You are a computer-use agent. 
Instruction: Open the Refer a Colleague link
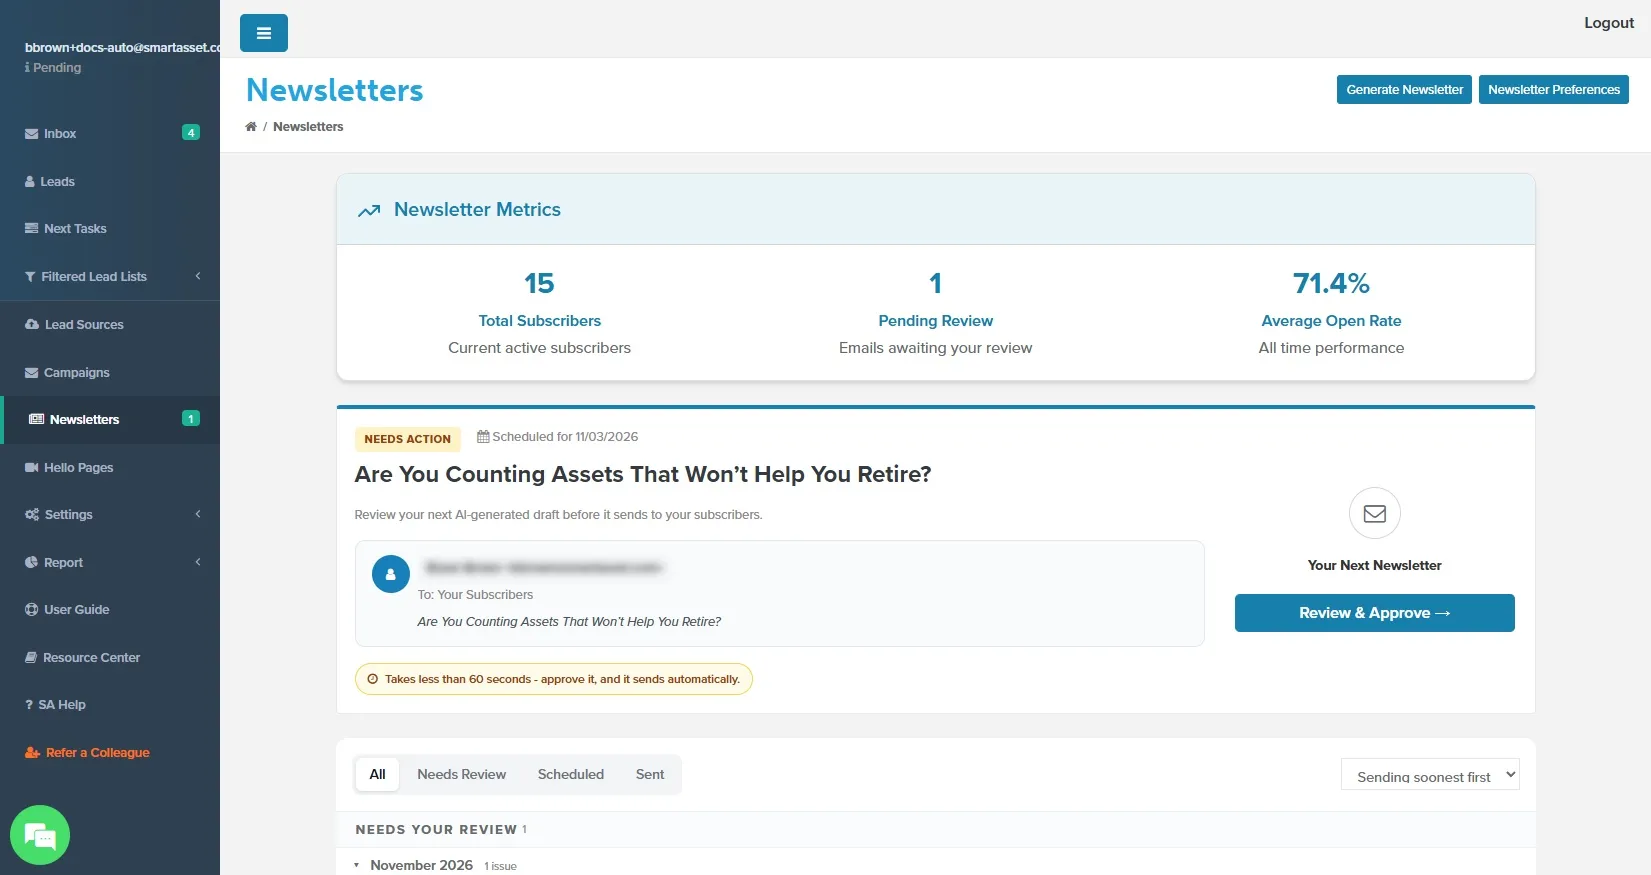[98, 753]
